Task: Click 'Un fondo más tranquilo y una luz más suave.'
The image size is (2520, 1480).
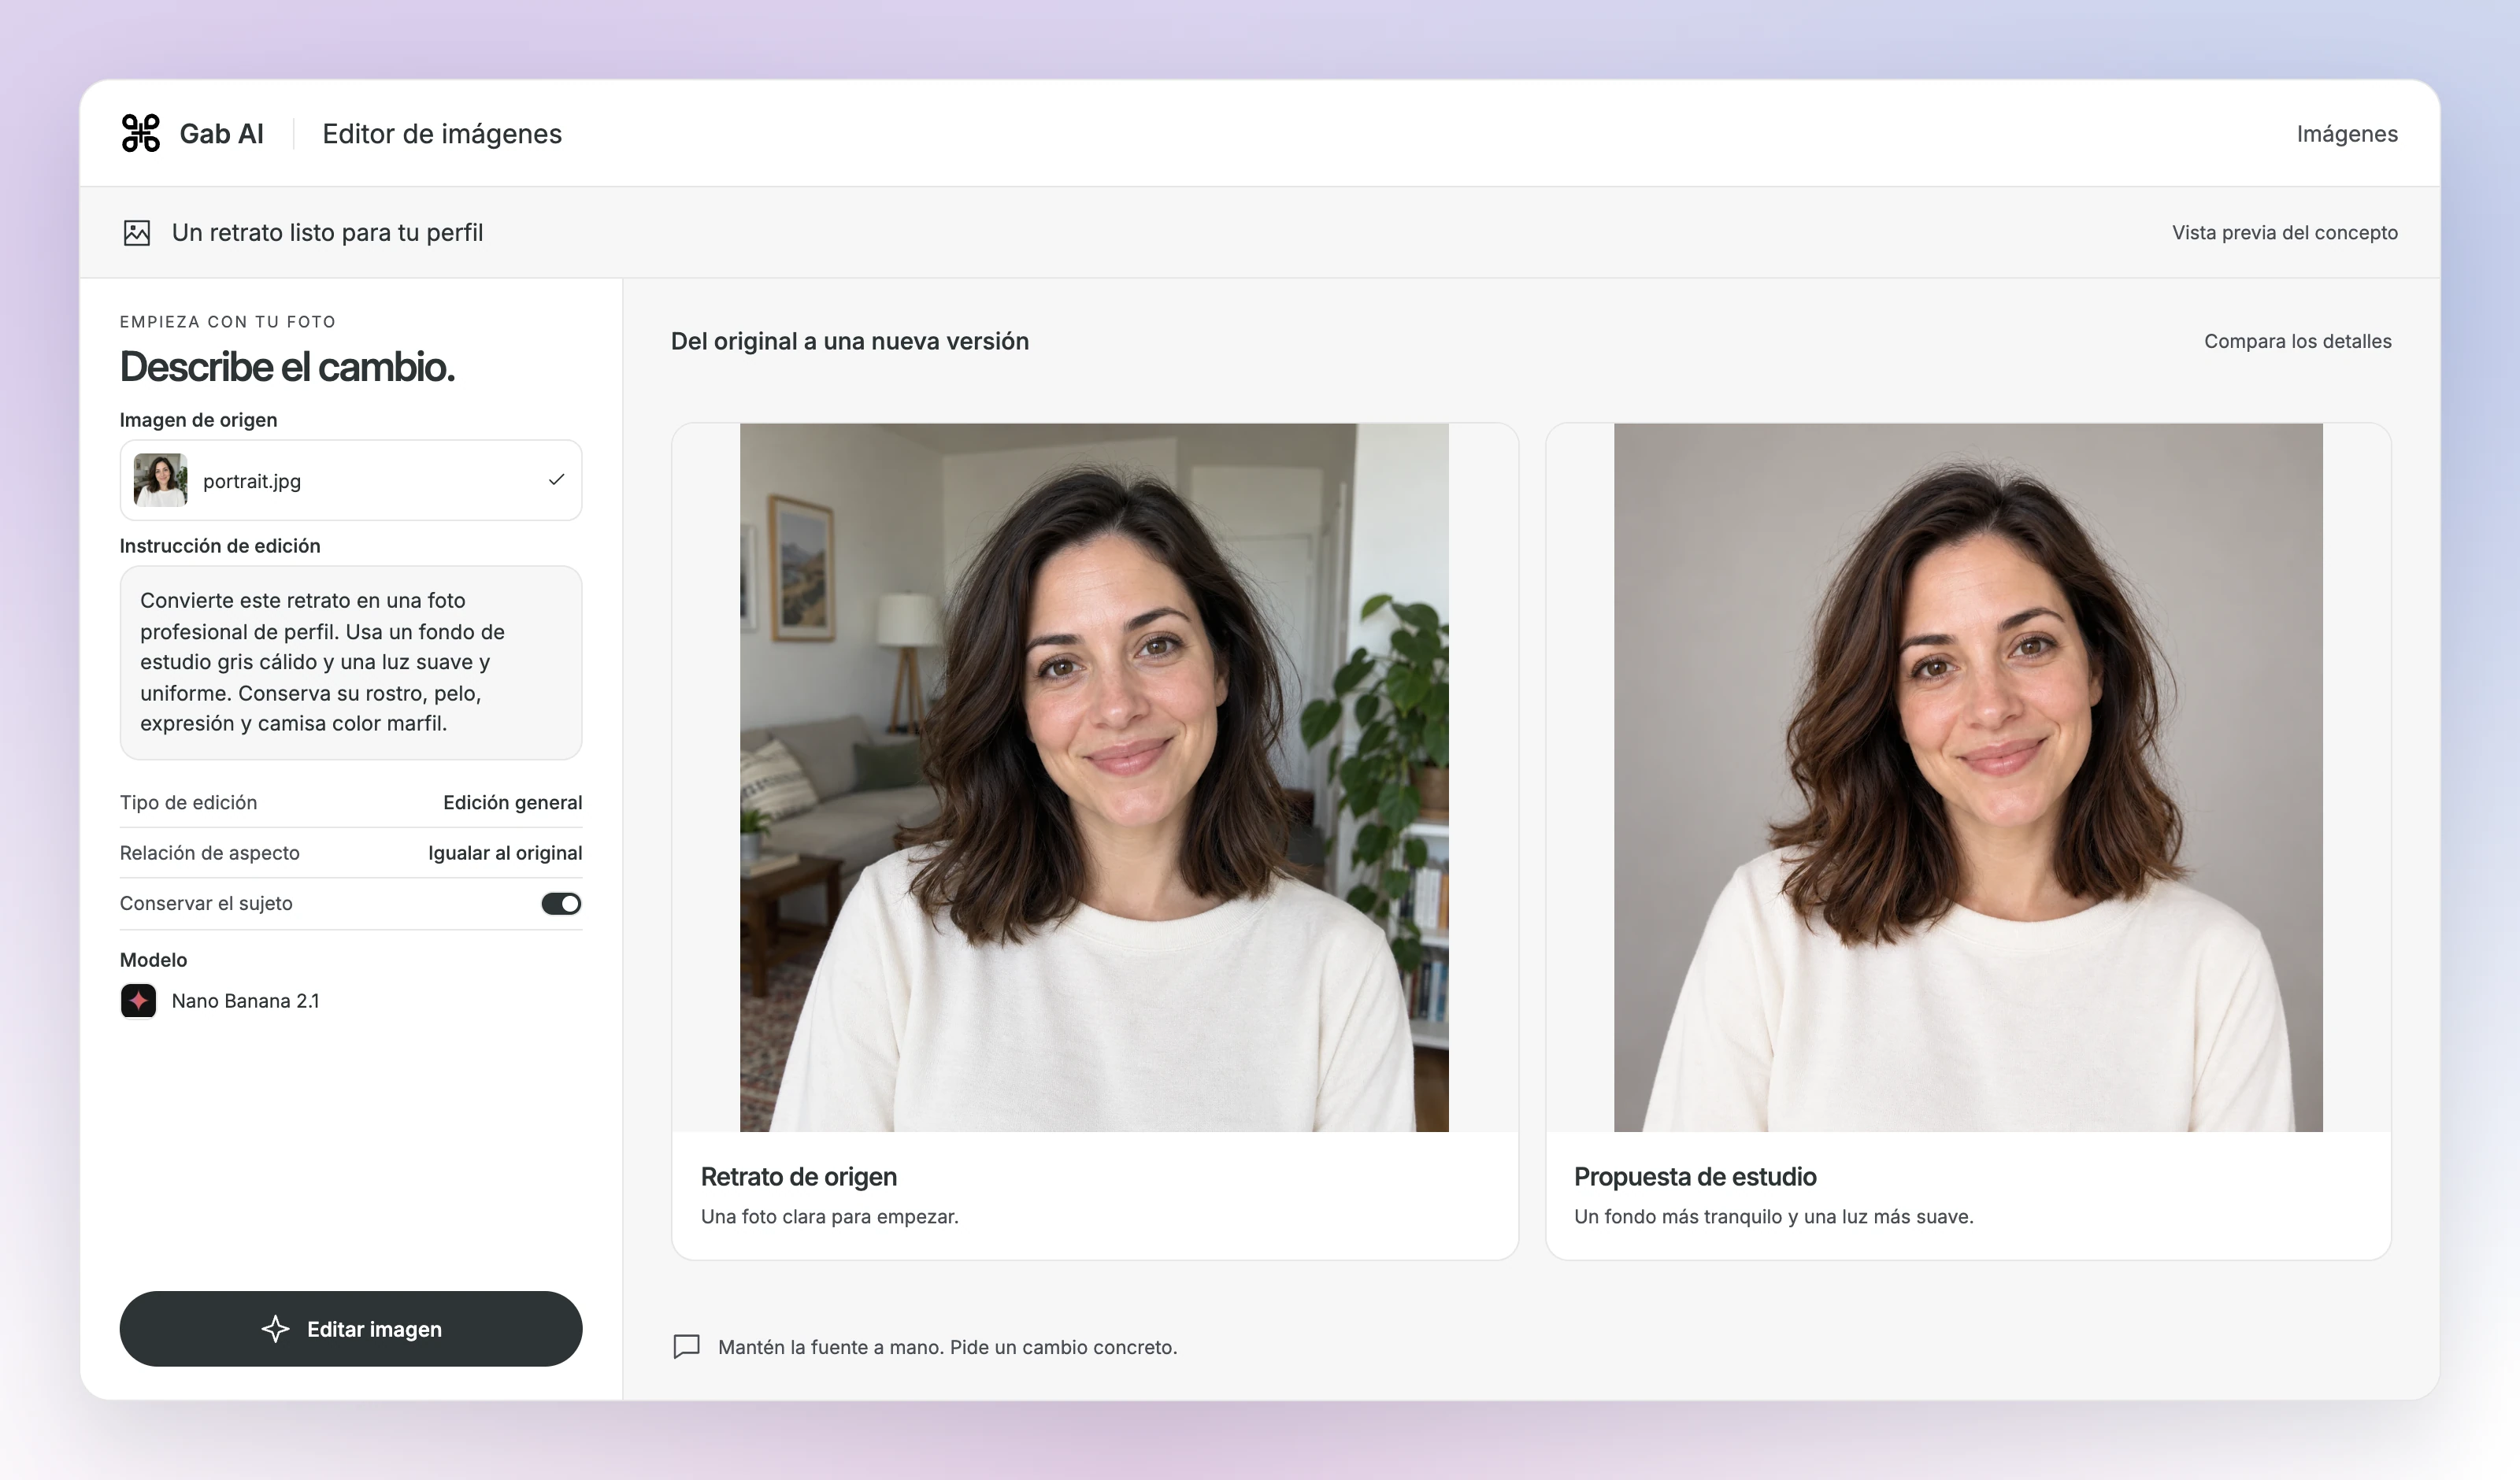Action: pyautogui.click(x=1774, y=1217)
